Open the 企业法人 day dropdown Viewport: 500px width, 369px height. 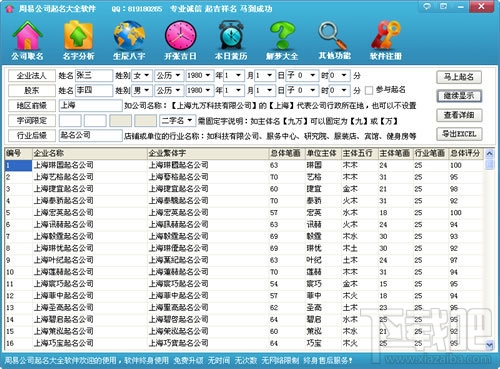tap(264, 76)
